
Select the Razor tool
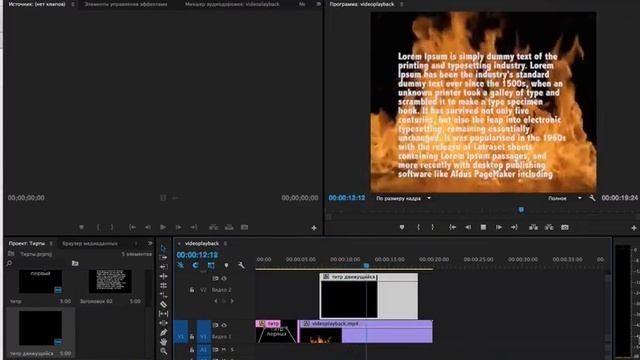pos(163,304)
